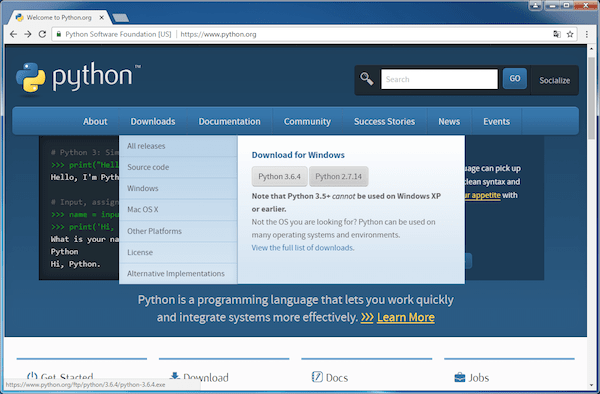Select Mac OS X in Downloads submenu
The image size is (600, 394).
[178, 210]
